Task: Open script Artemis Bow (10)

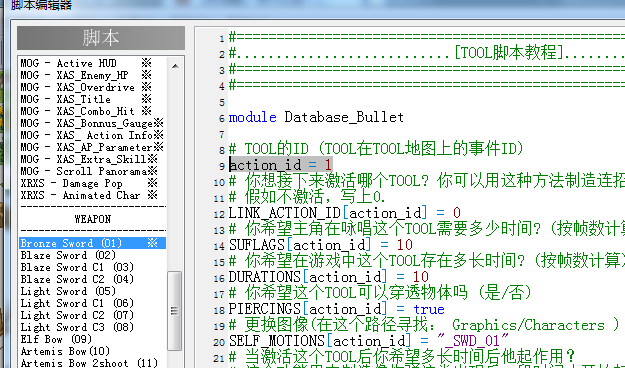Action: pos(92,351)
